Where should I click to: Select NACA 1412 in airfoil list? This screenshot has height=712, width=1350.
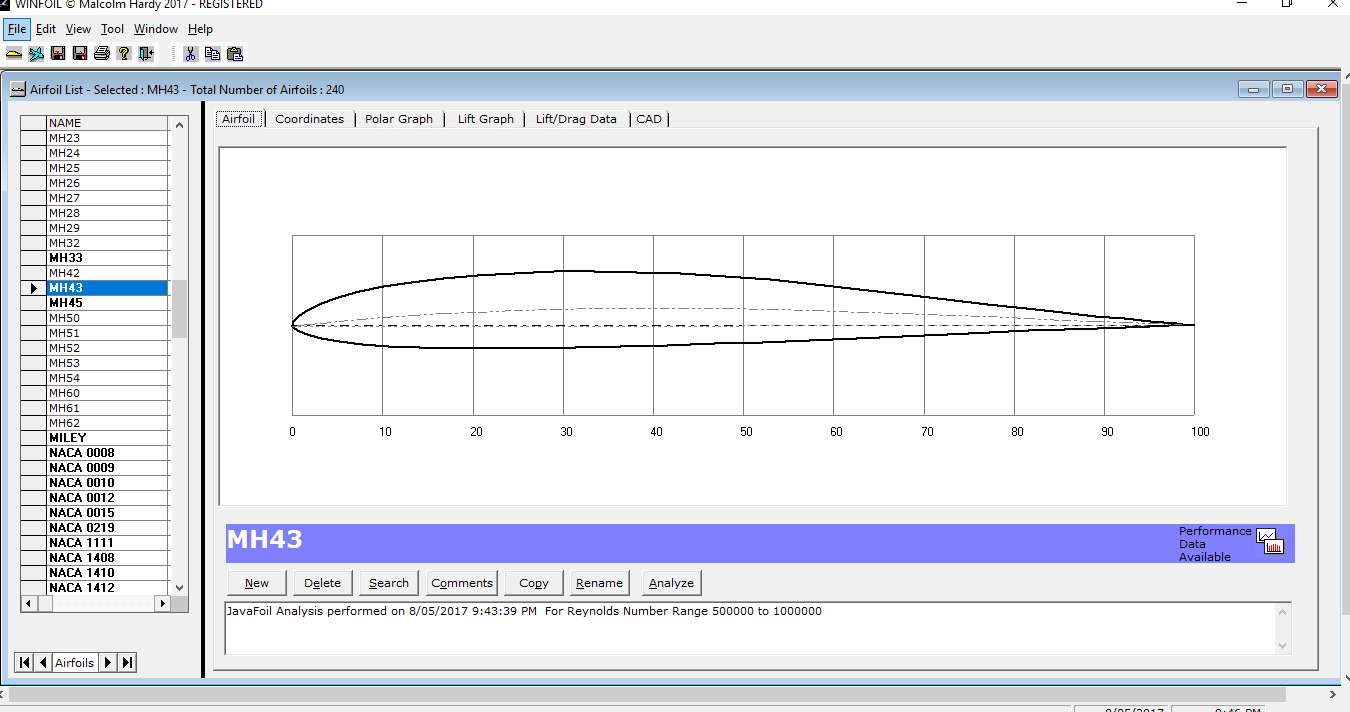(x=108, y=588)
